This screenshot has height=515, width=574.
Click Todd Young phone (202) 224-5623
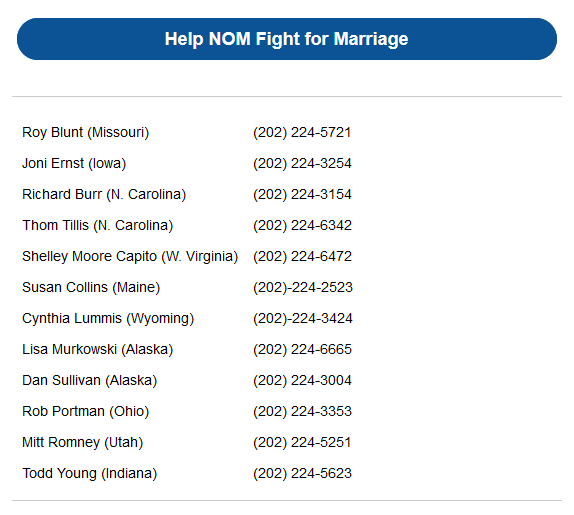[302, 473]
